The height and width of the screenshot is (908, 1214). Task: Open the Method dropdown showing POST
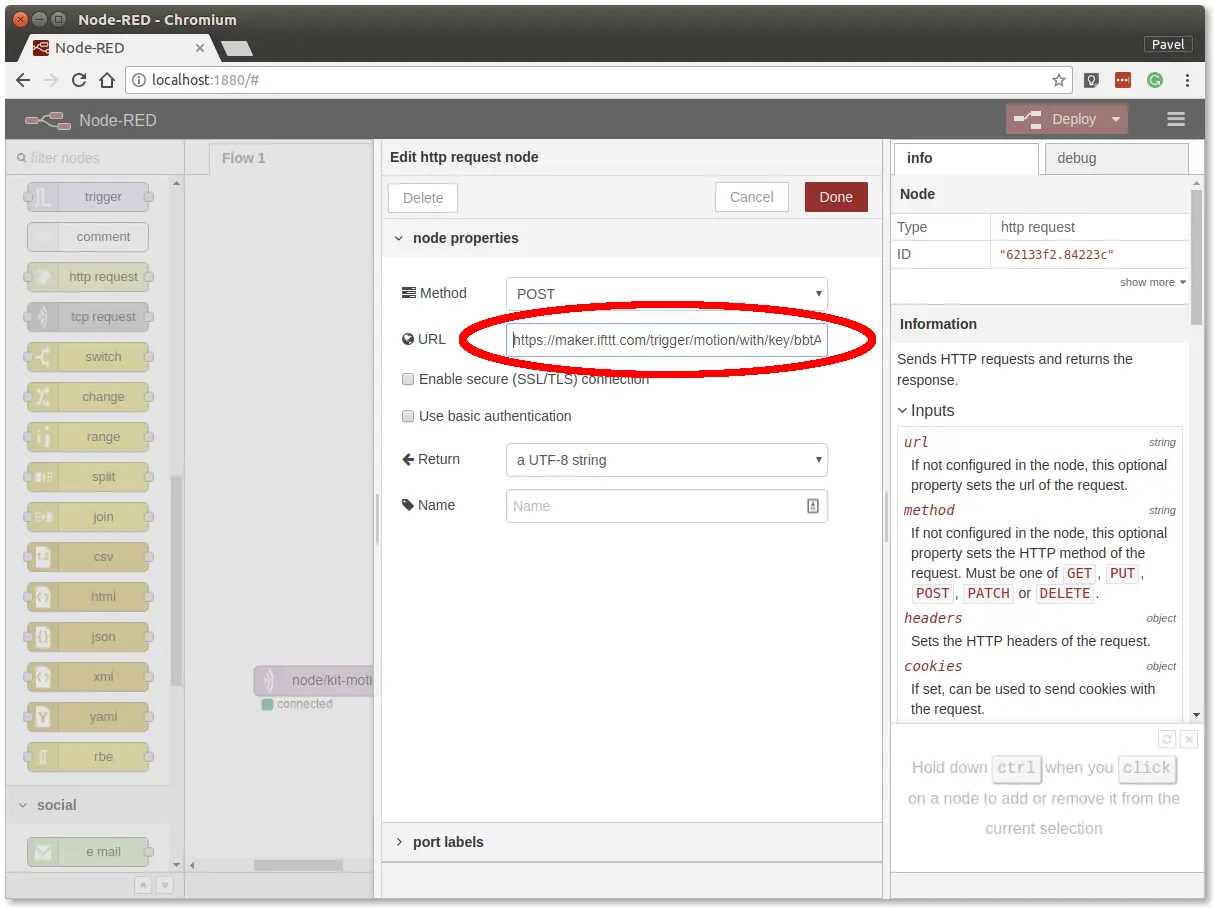pyautogui.click(x=667, y=294)
